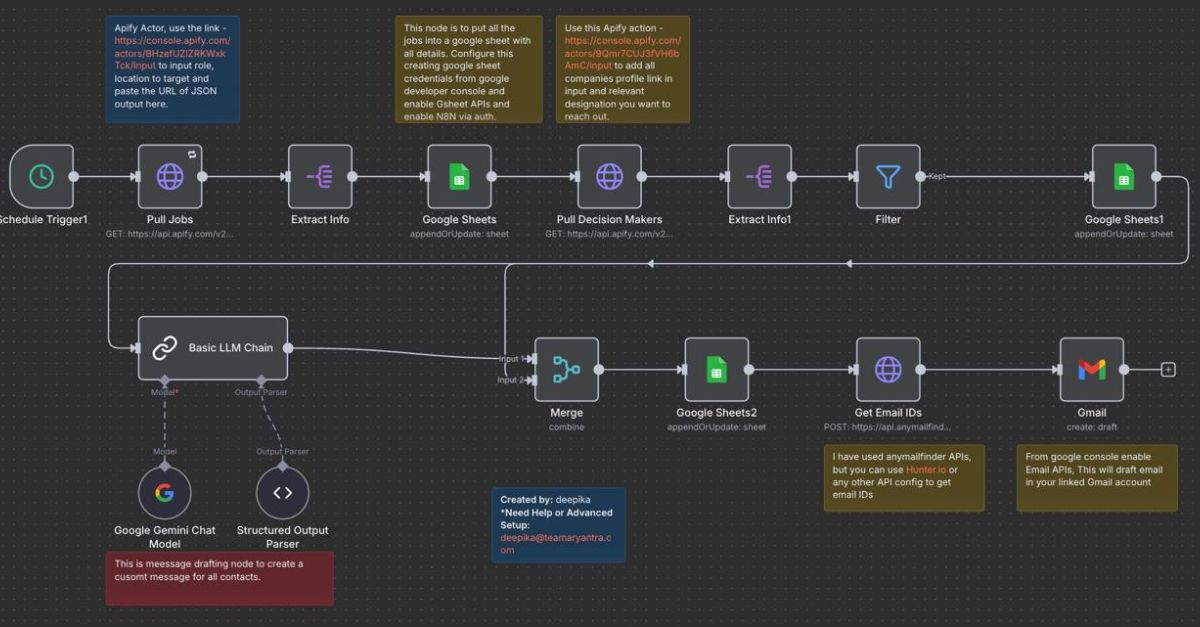Select the Merge combine node

(566, 369)
